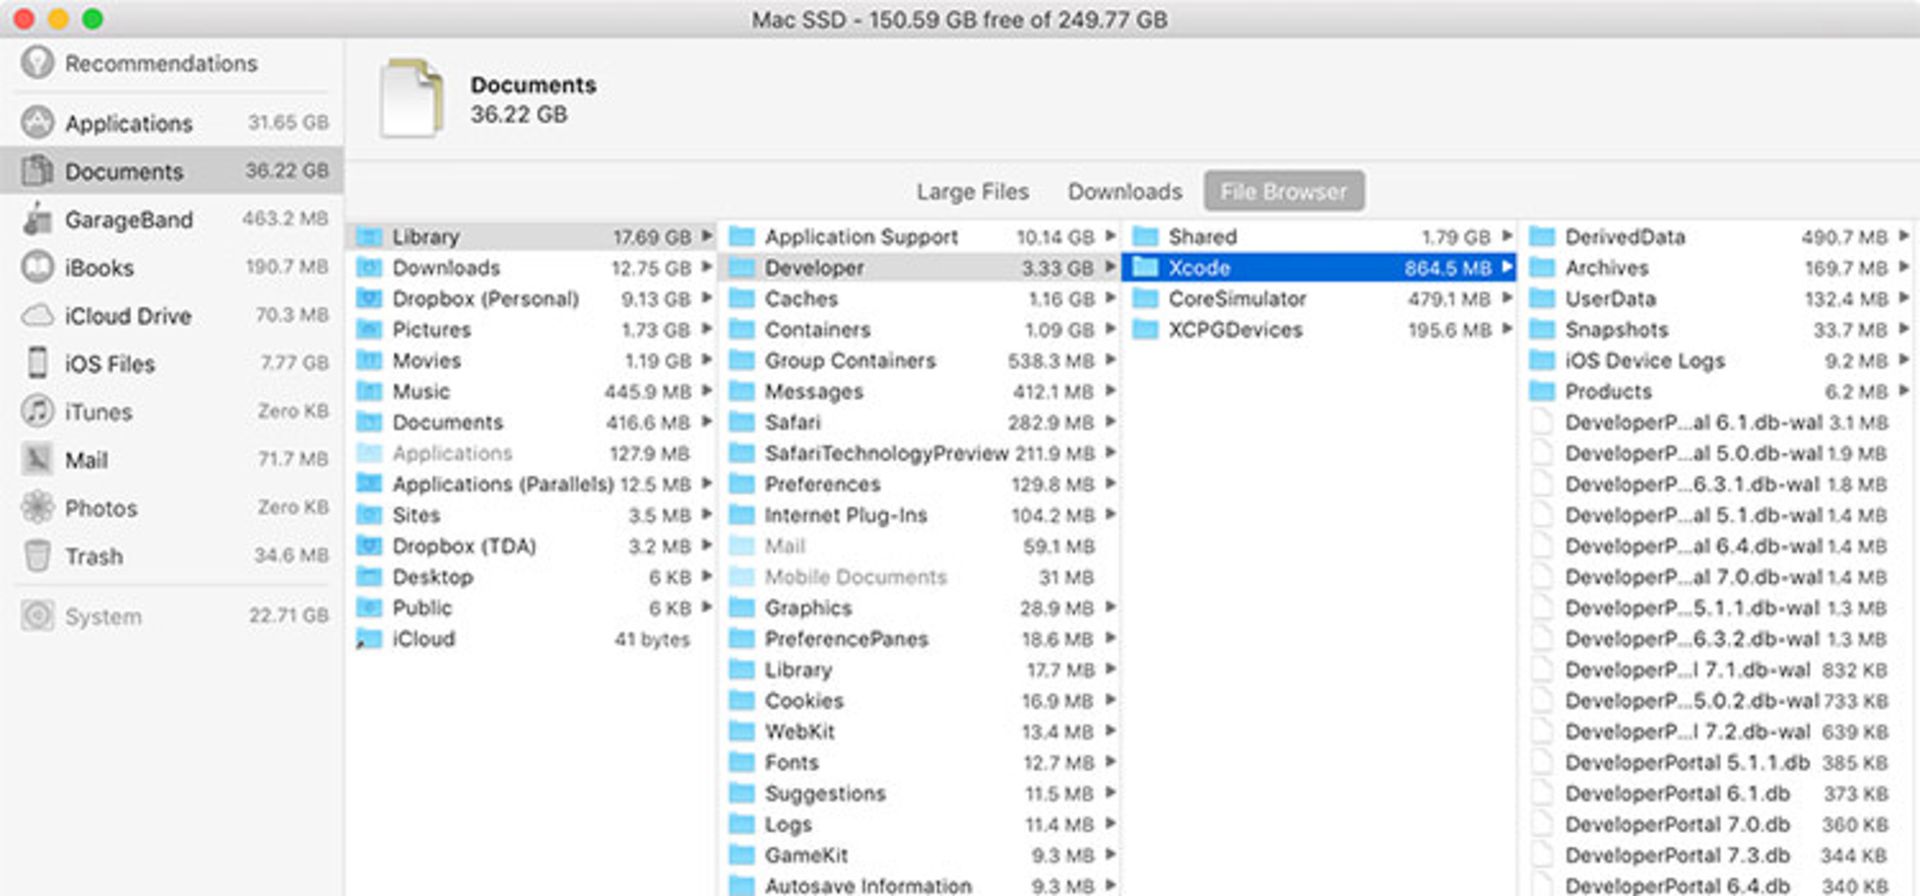Expand the Archives 169.7 MB row arrow
1920x896 pixels.
(1903, 267)
